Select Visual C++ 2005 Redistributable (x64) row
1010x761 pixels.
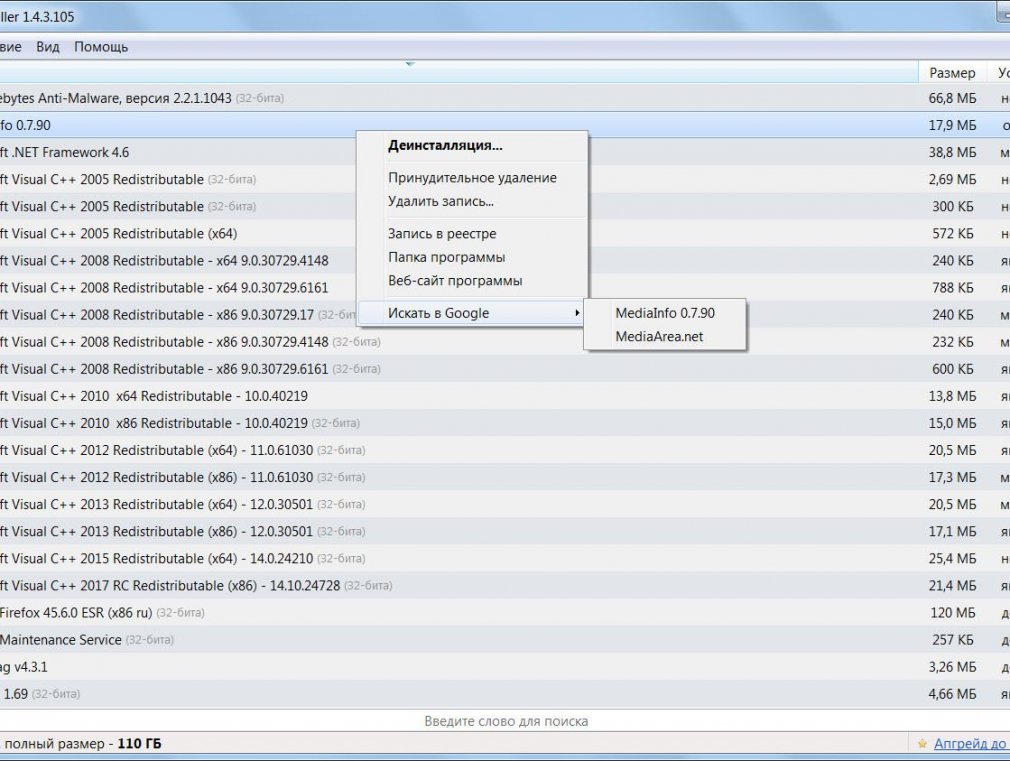click(505, 233)
